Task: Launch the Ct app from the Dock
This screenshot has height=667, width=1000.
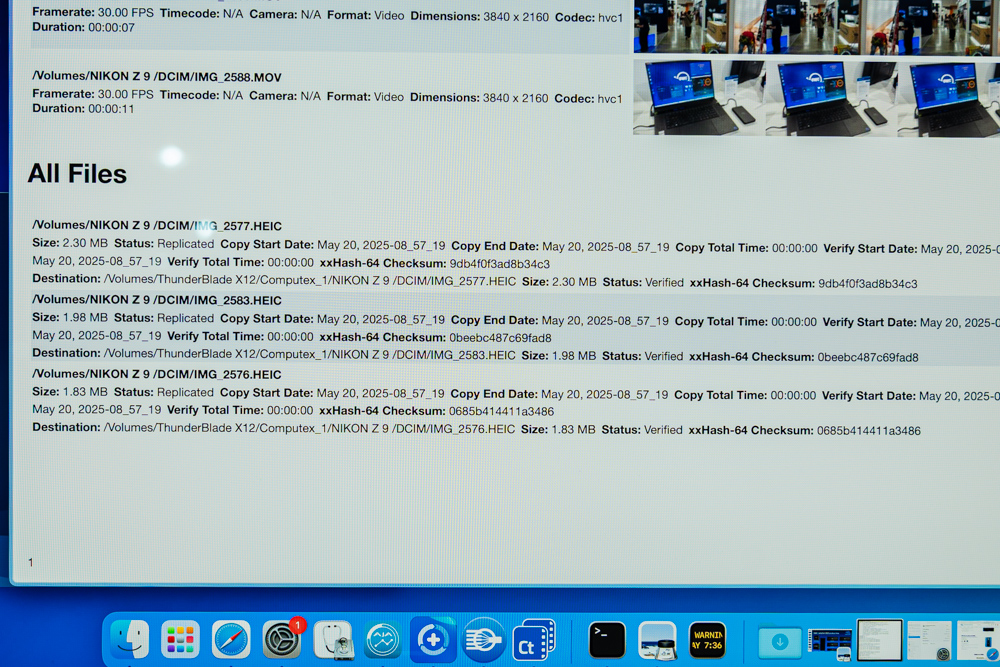Action: [533, 641]
